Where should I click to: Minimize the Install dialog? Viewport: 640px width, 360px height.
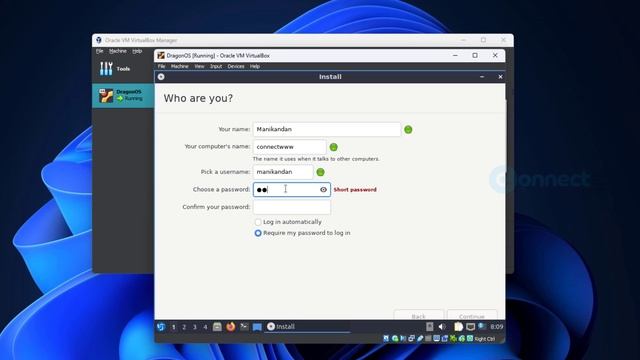tap(482, 77)
